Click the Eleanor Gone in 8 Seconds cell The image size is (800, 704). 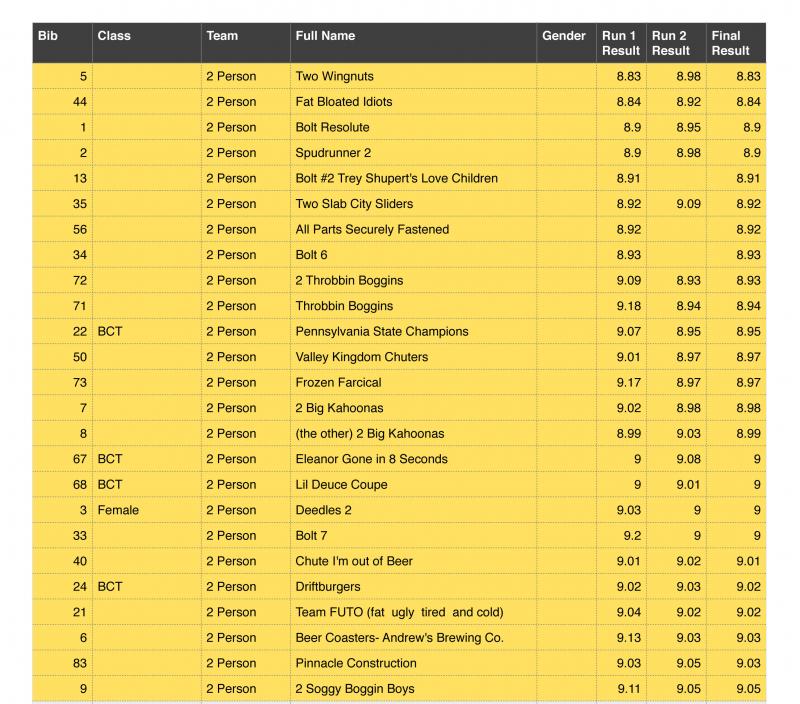413,459
